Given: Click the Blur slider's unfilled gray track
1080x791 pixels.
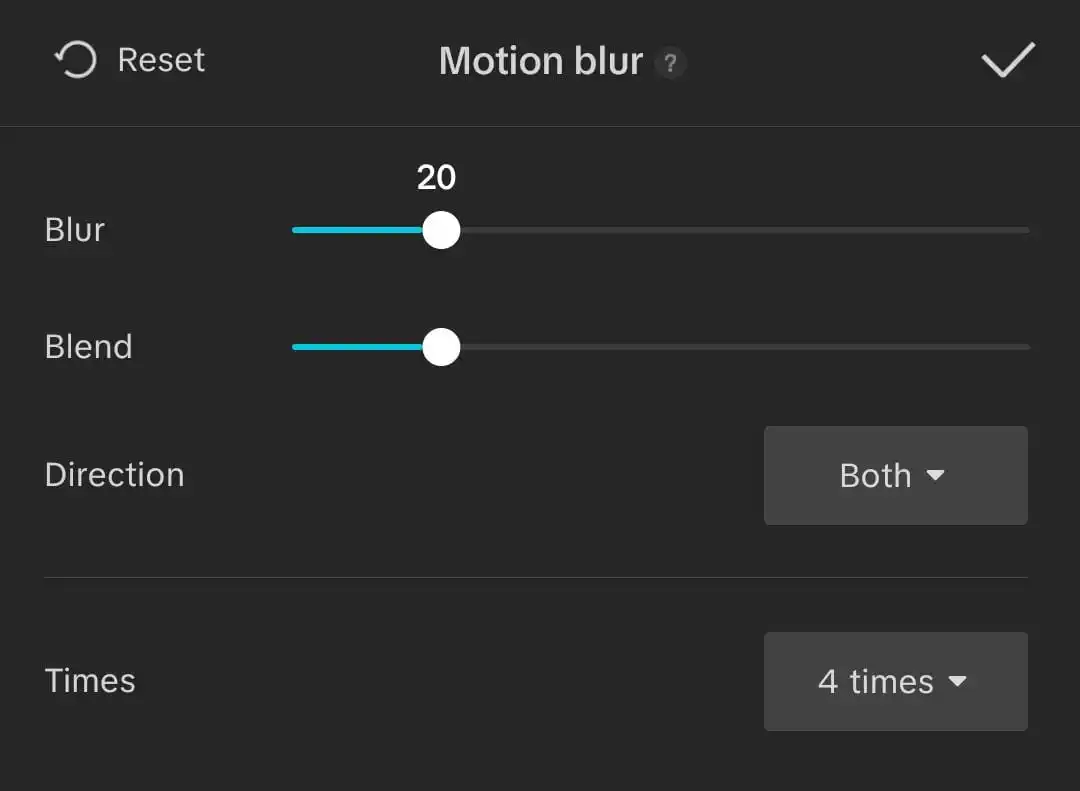Looking at the screenshot, I should (x=745, y=230).
